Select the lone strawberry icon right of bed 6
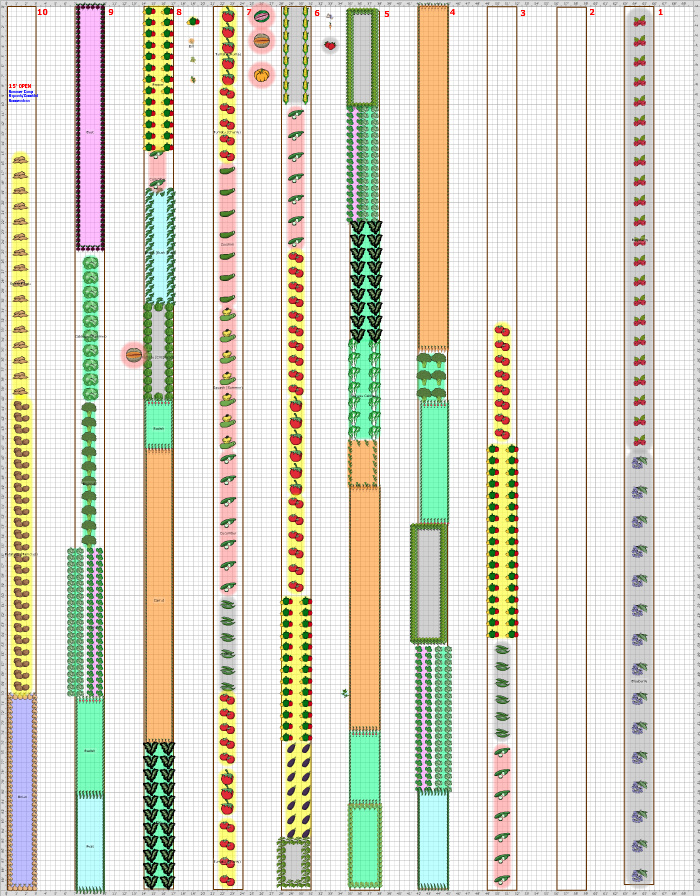The width and height of the screenshot is (700, 896). pos(330,45)
